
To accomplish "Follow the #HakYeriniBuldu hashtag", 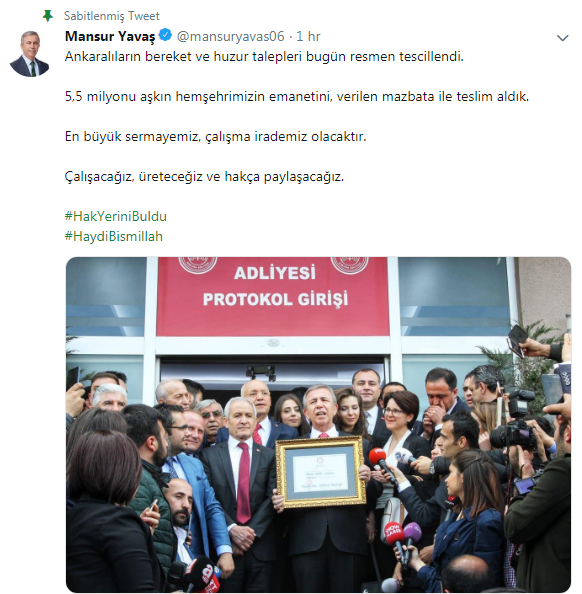I will 116,216.
